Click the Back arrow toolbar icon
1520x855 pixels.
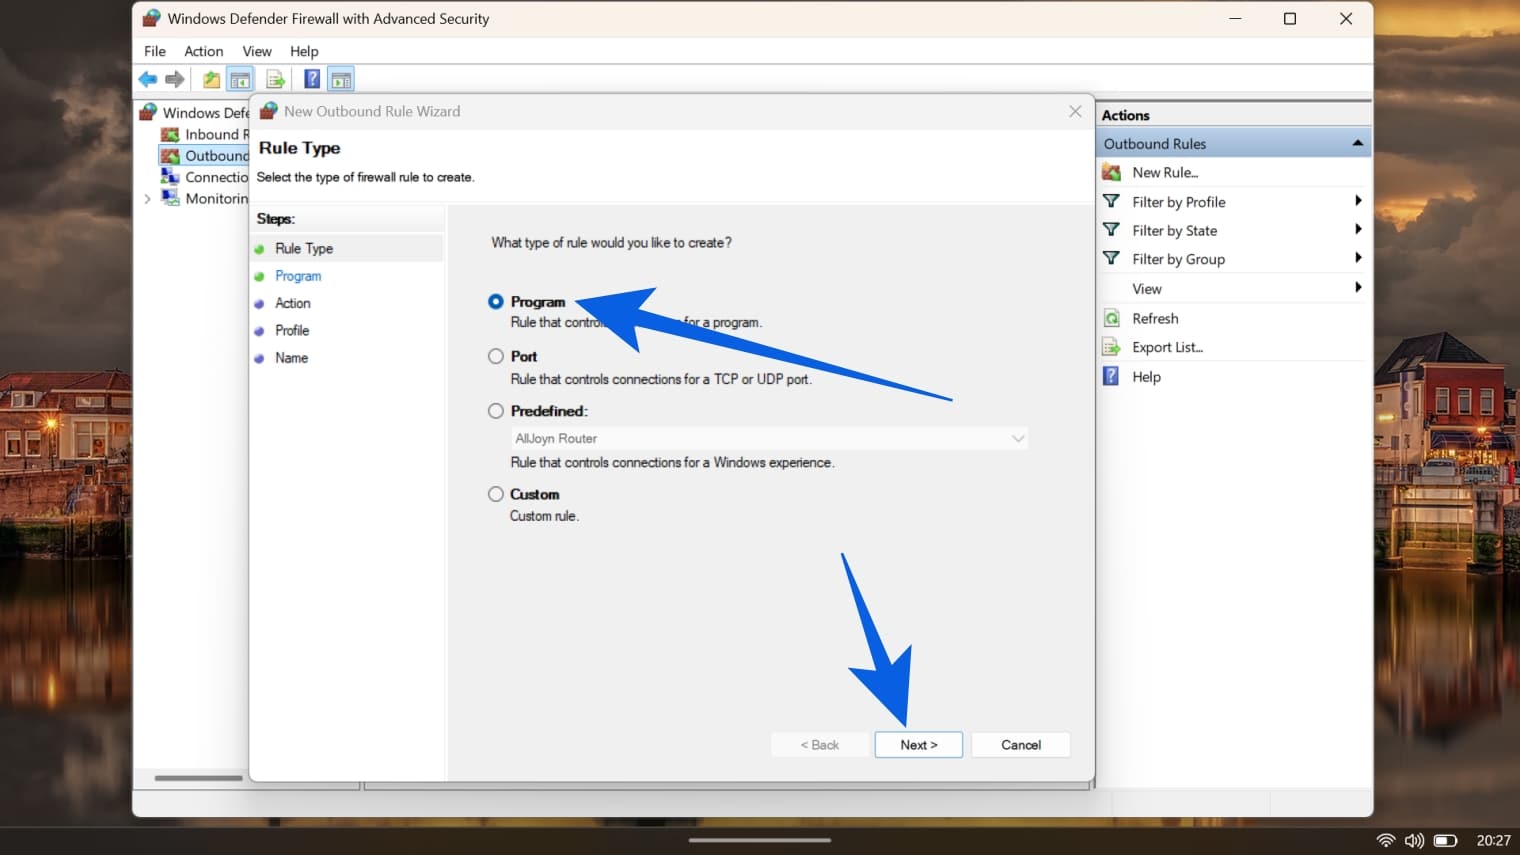point(148,79)
